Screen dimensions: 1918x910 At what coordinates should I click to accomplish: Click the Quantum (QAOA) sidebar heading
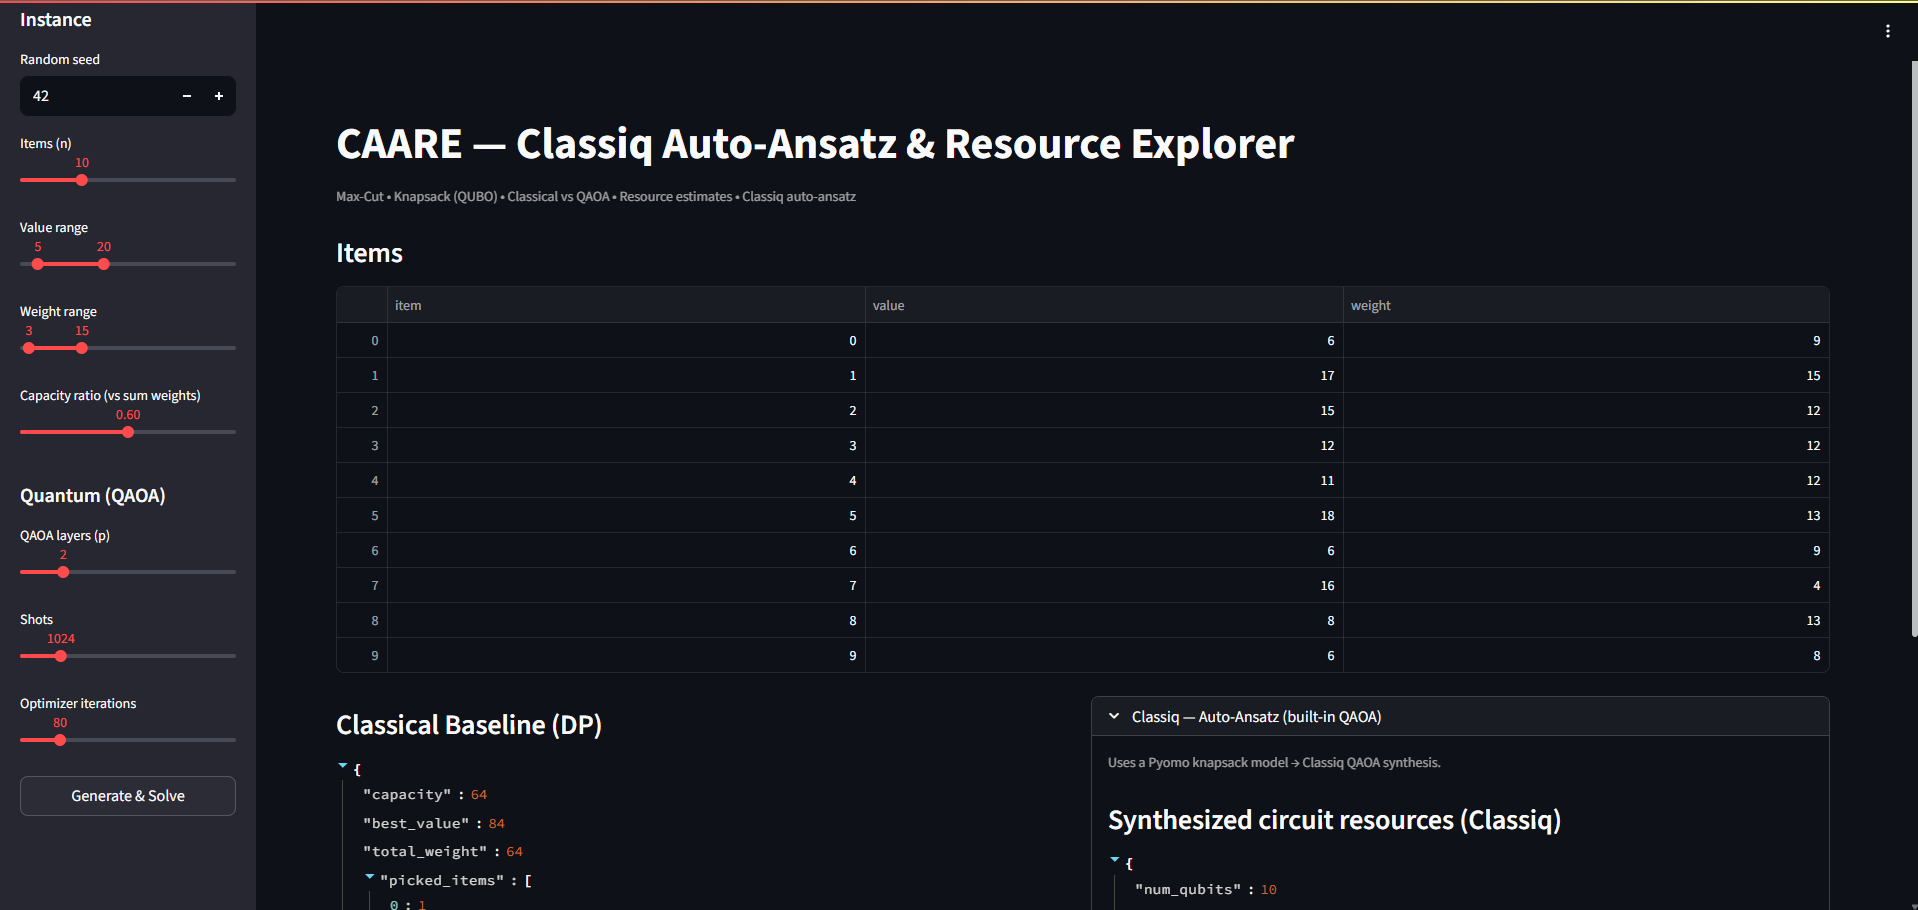93,496
